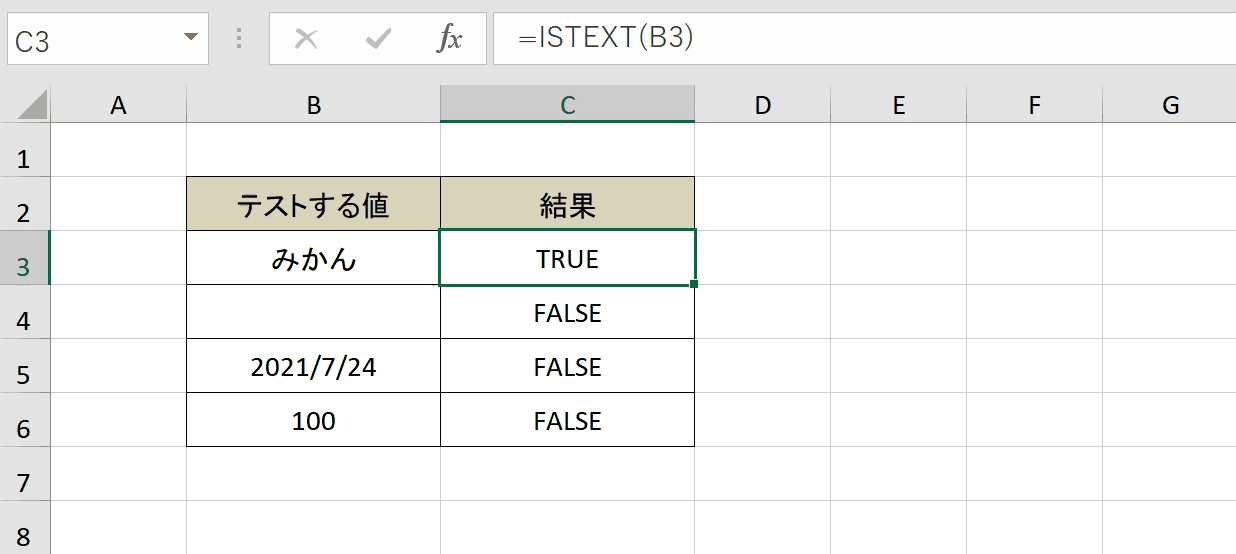Click the Name Box showing C3
The width and height of the screenshot is (1236, 554).
[108, 39]
